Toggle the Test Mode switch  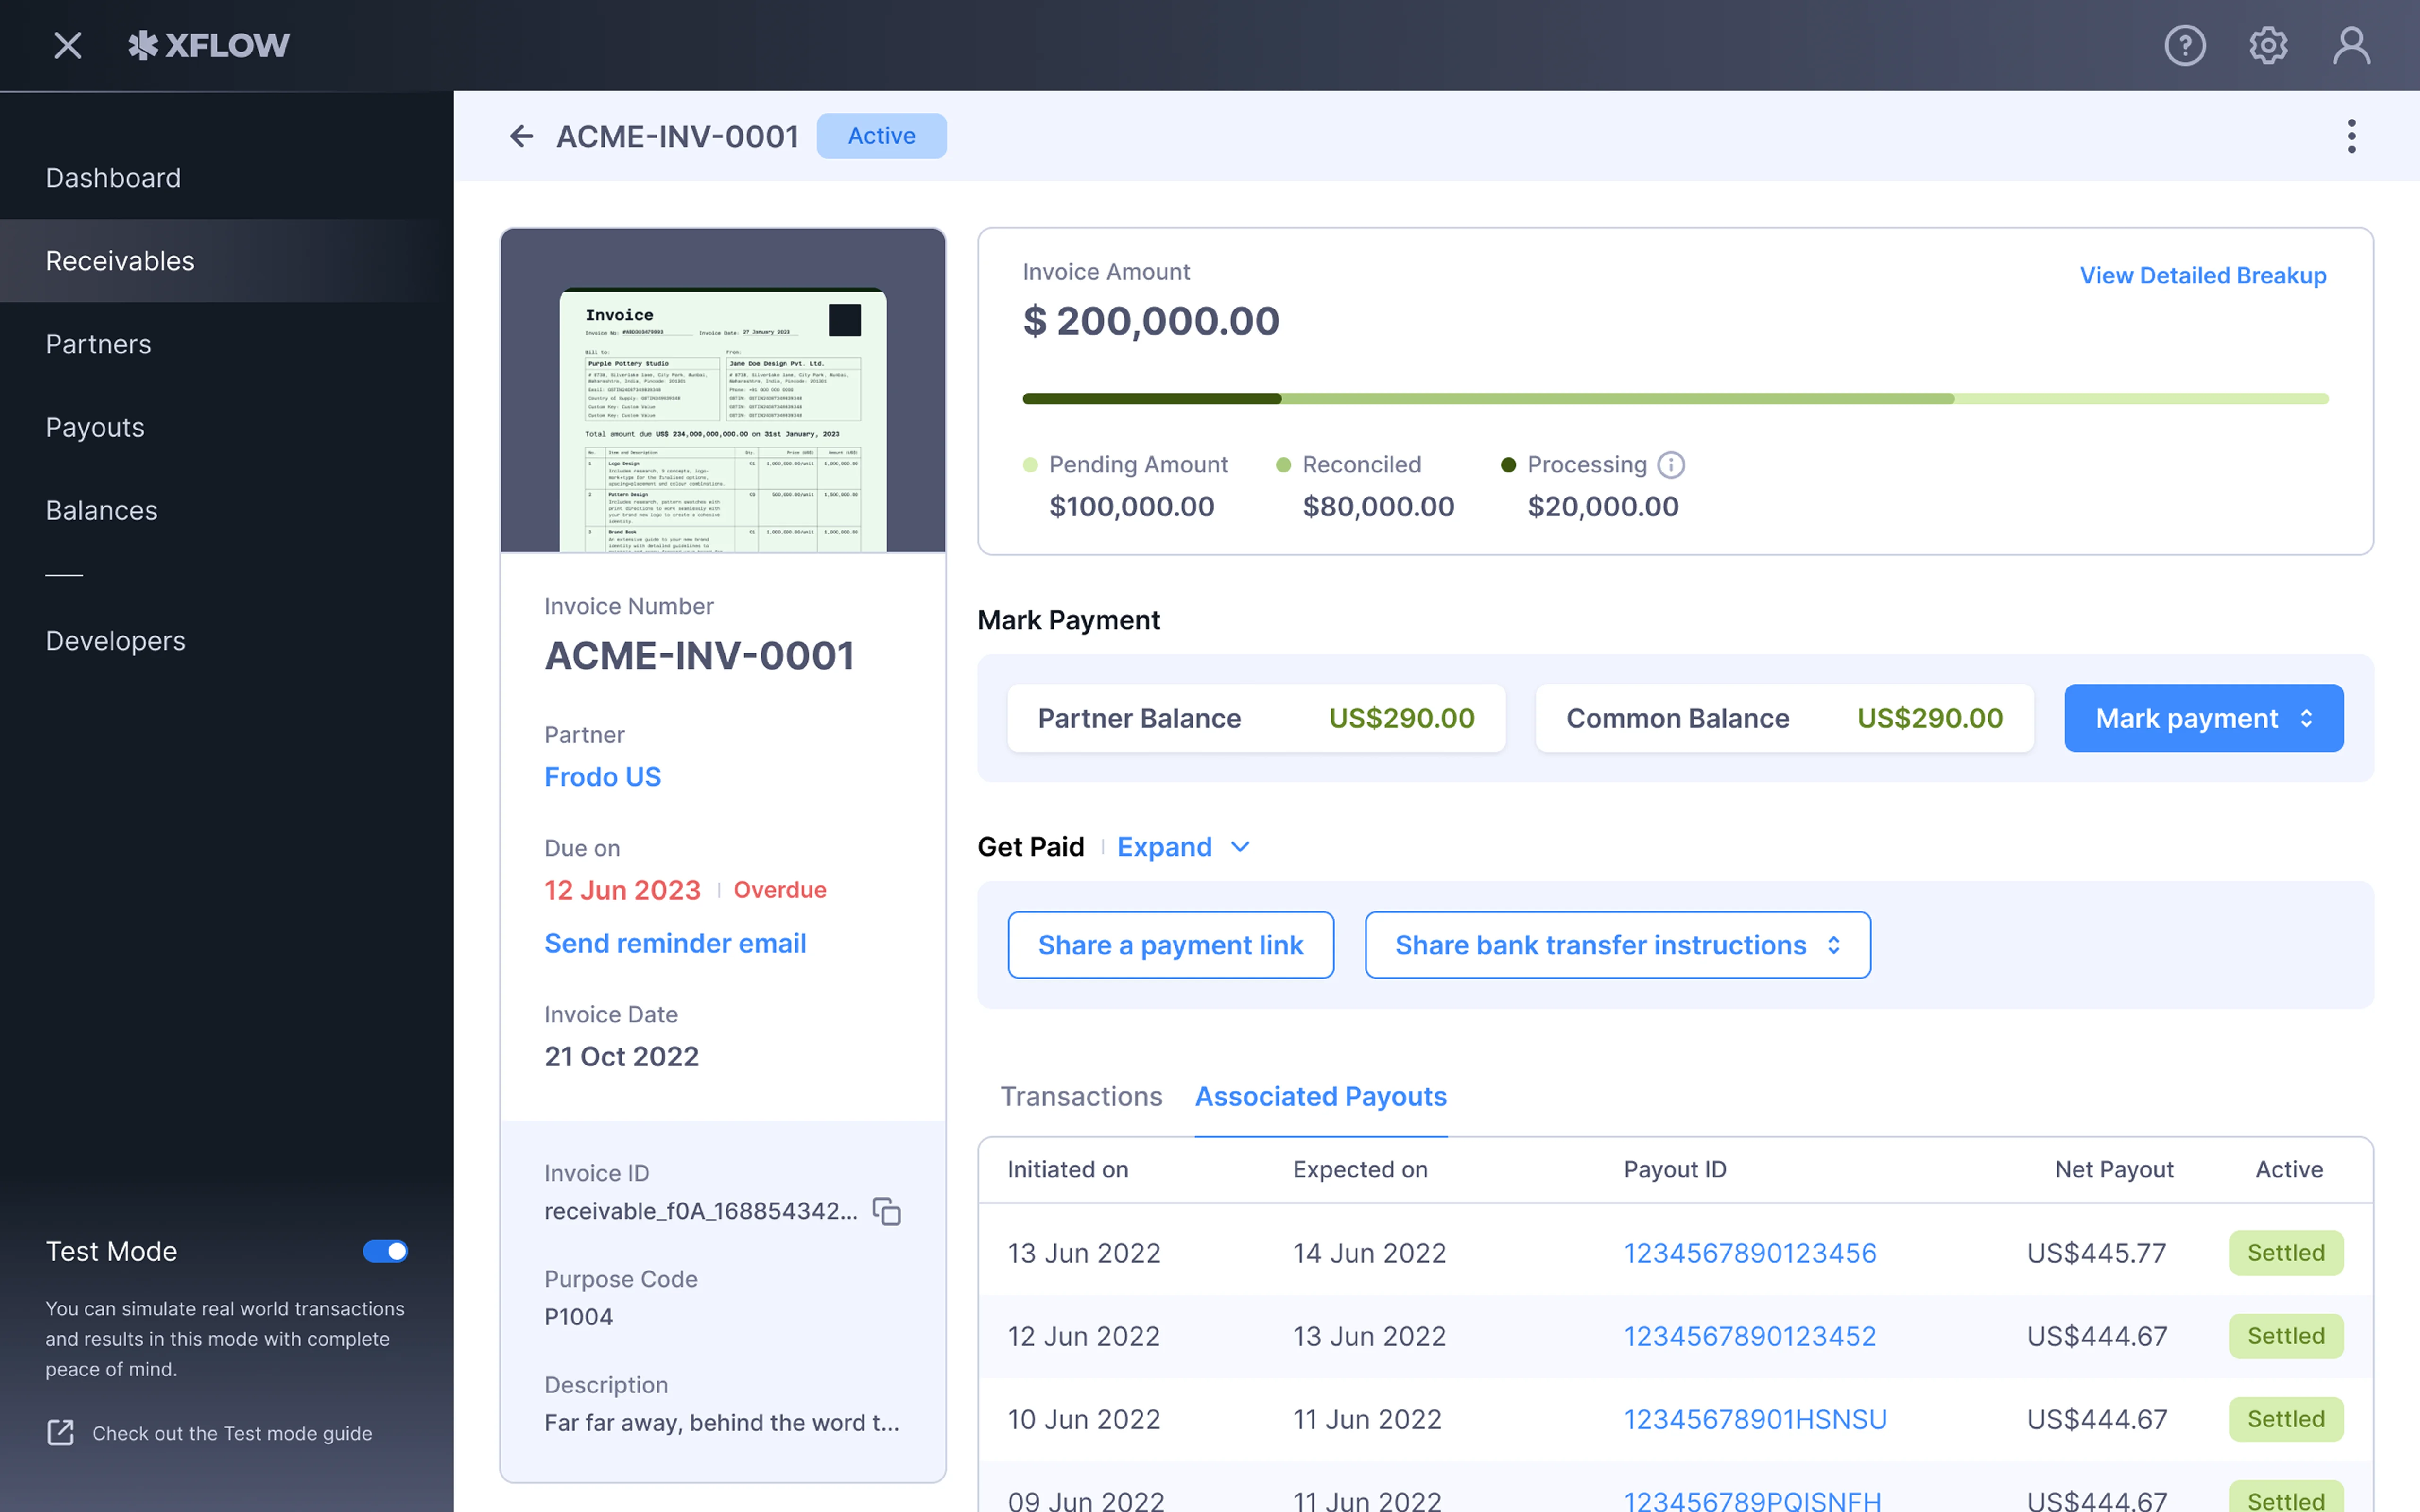click(385, 1251)
